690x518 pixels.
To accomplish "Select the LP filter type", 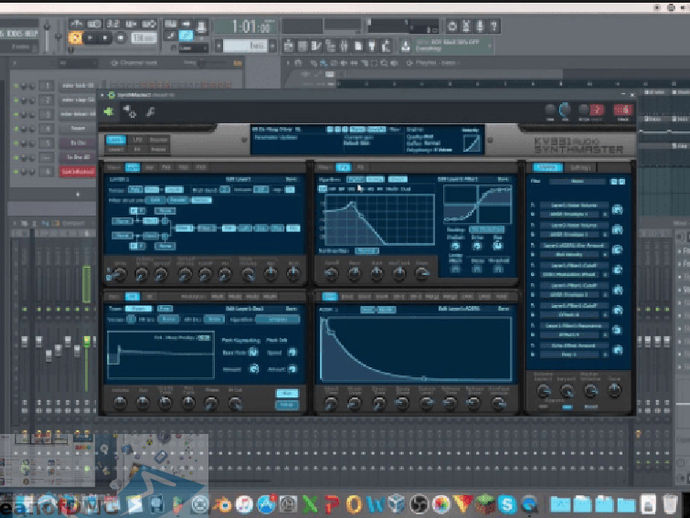I will click(x=323, y=189).
